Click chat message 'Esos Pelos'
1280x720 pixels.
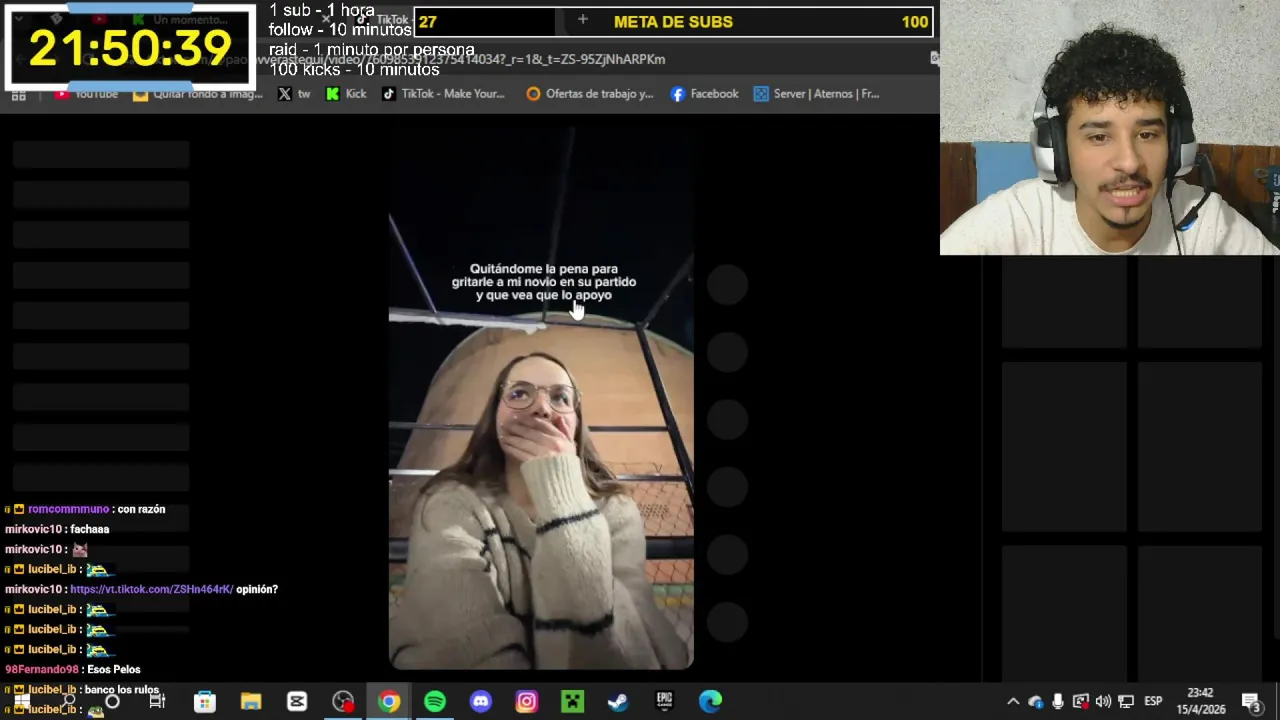114,669
